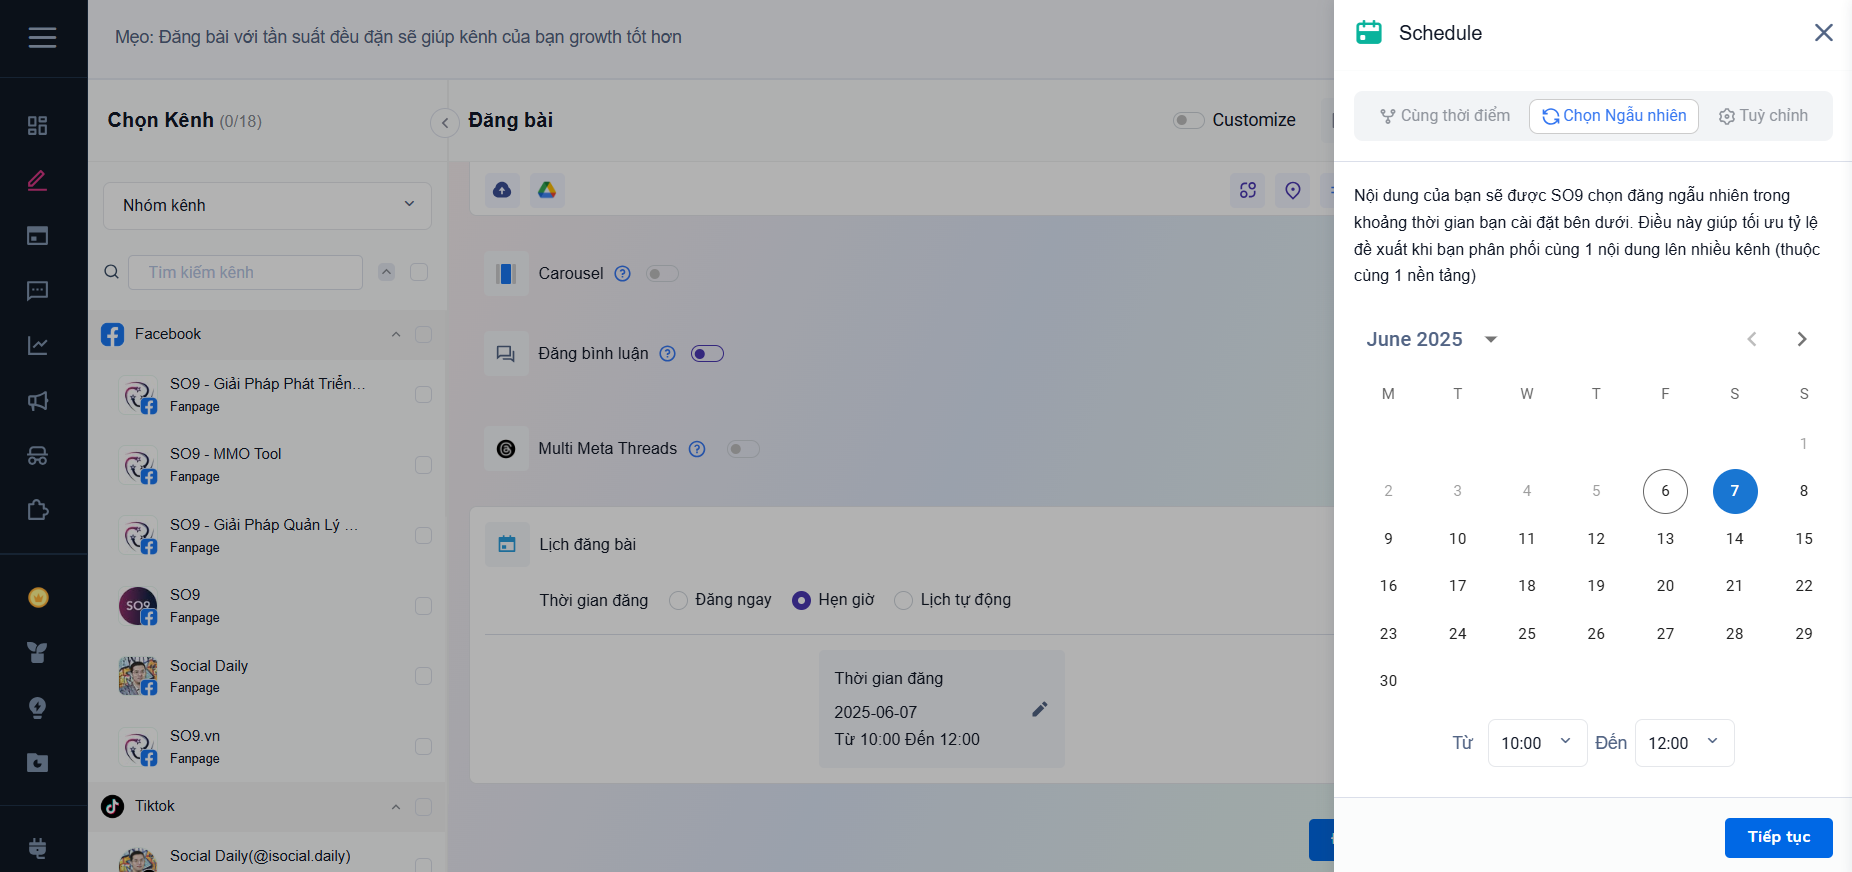Image resolution: width=1852 pixels, height=872 pixels.
Task: Click the help icon next to Multi Meta Threads
Action: coord(697,449)
